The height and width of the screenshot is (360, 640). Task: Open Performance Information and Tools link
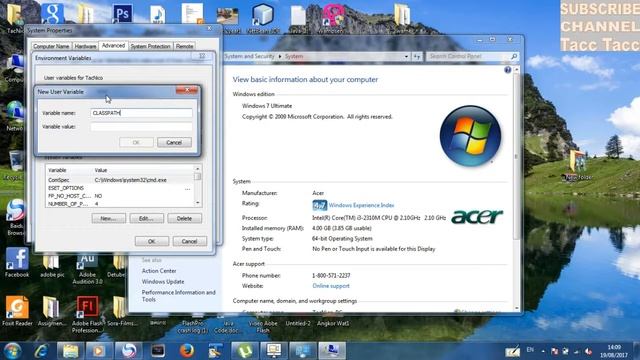pyautogui.click(x=178, y=296)
